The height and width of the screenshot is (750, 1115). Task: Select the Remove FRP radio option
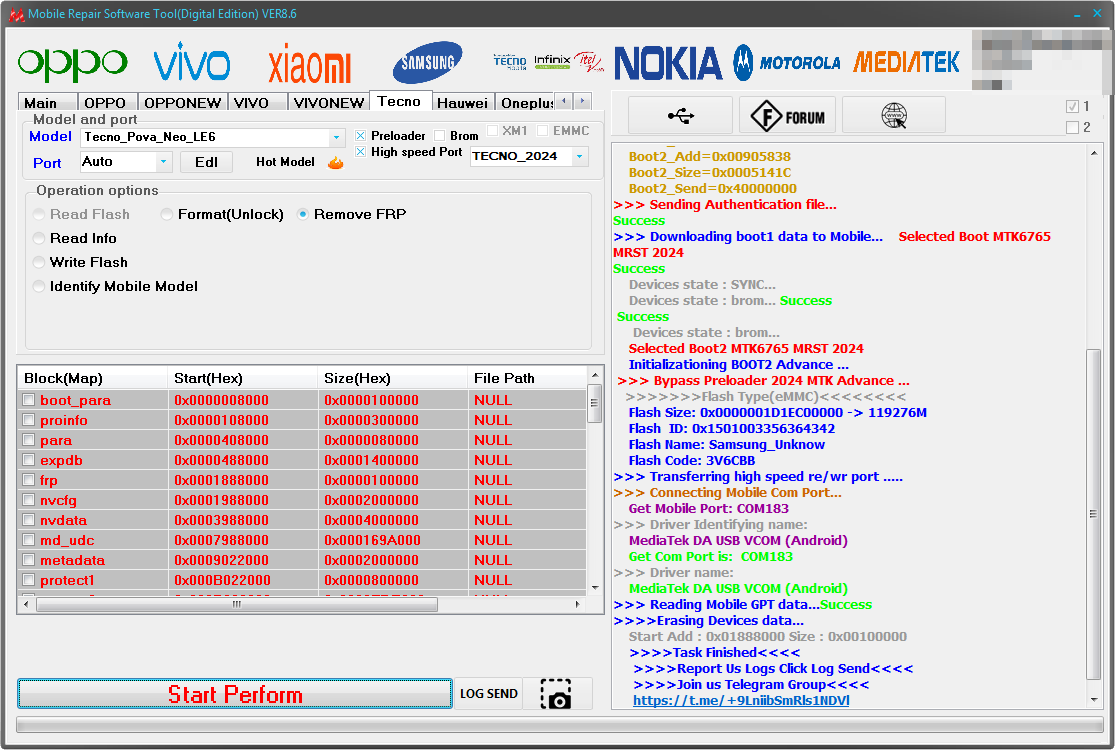[303, 215]
